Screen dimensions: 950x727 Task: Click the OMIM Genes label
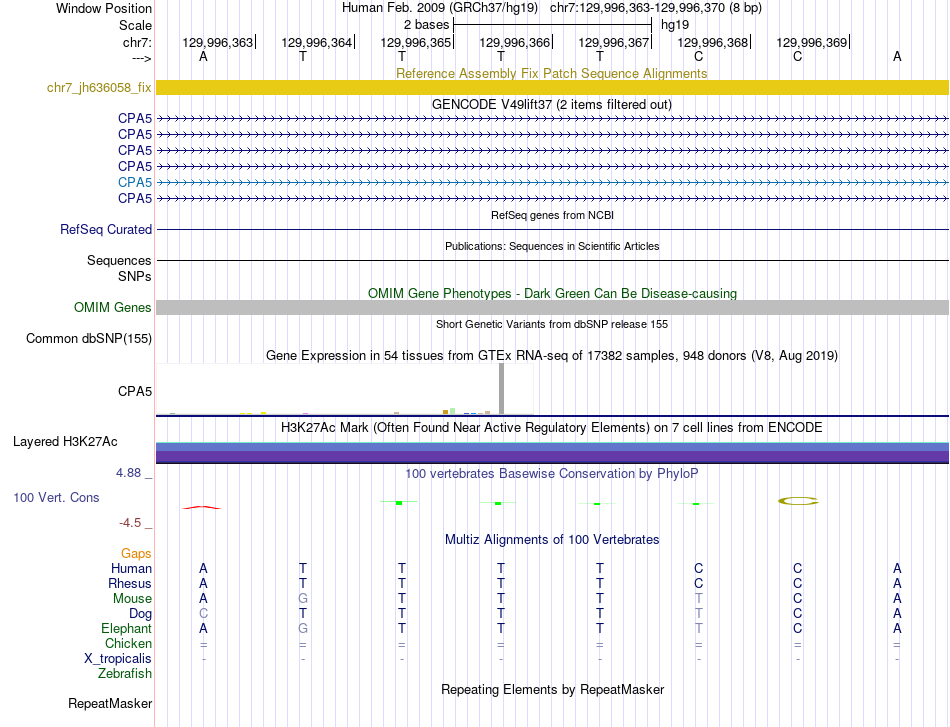[113, 308]
